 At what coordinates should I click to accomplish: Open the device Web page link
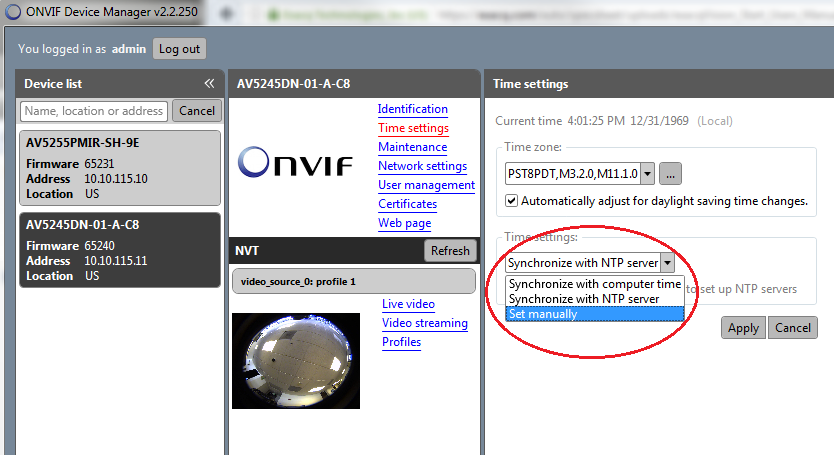point(405,223)
